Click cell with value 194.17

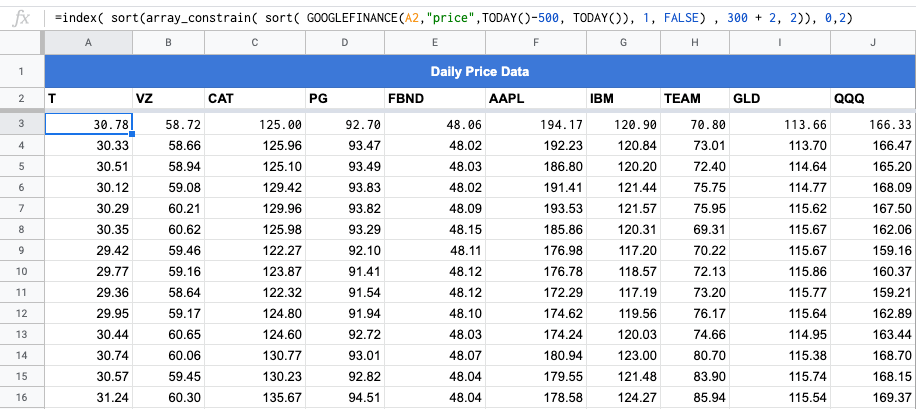tap(536, 124)
